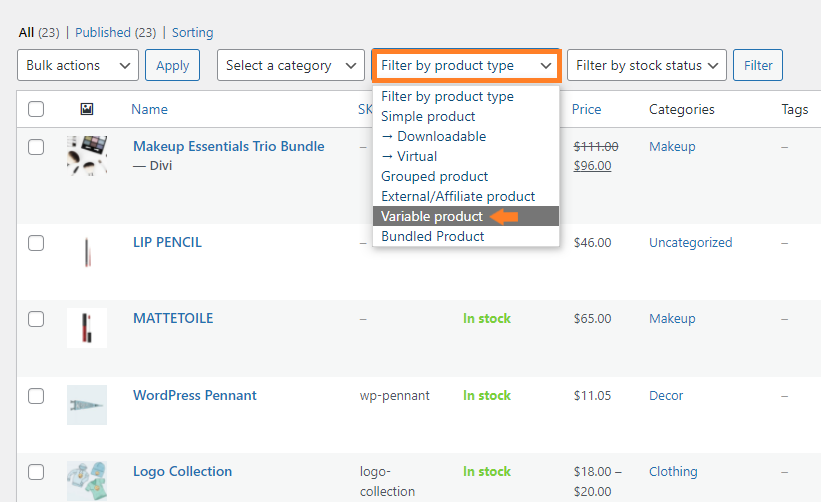The width and height of the screenshot is (821, 502).
Task: Click the Clothing category link
Action: pos(673,471)
